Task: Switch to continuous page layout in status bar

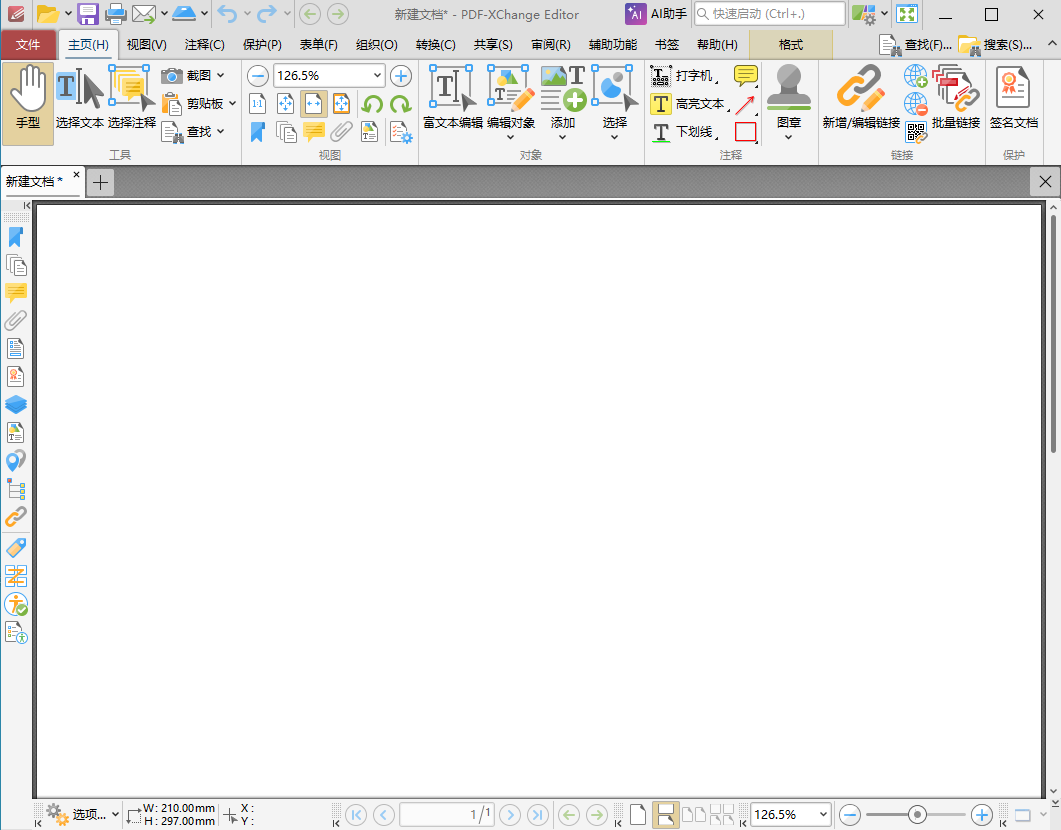Action: tap(665, 814)
